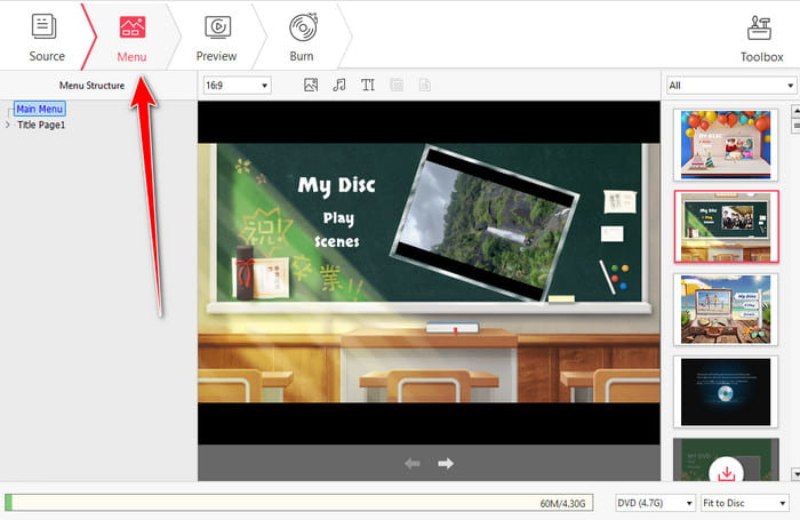
Task: Go to previous menu page arrow
Action: 412,463
